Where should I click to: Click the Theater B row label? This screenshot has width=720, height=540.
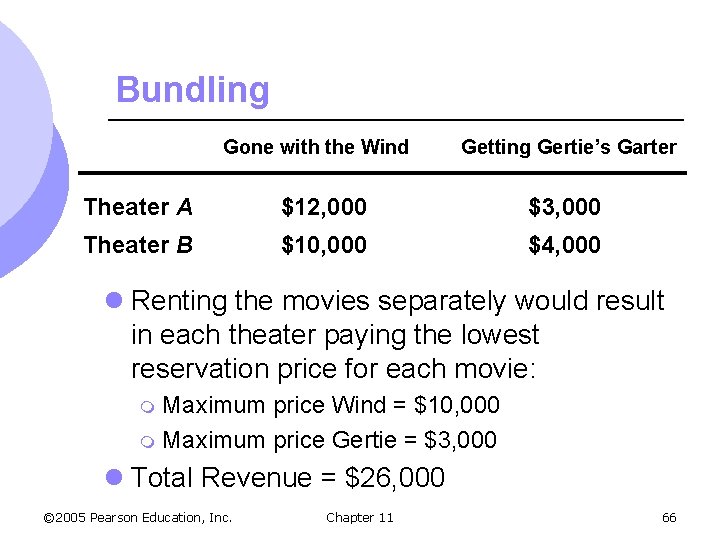(138, 245)
